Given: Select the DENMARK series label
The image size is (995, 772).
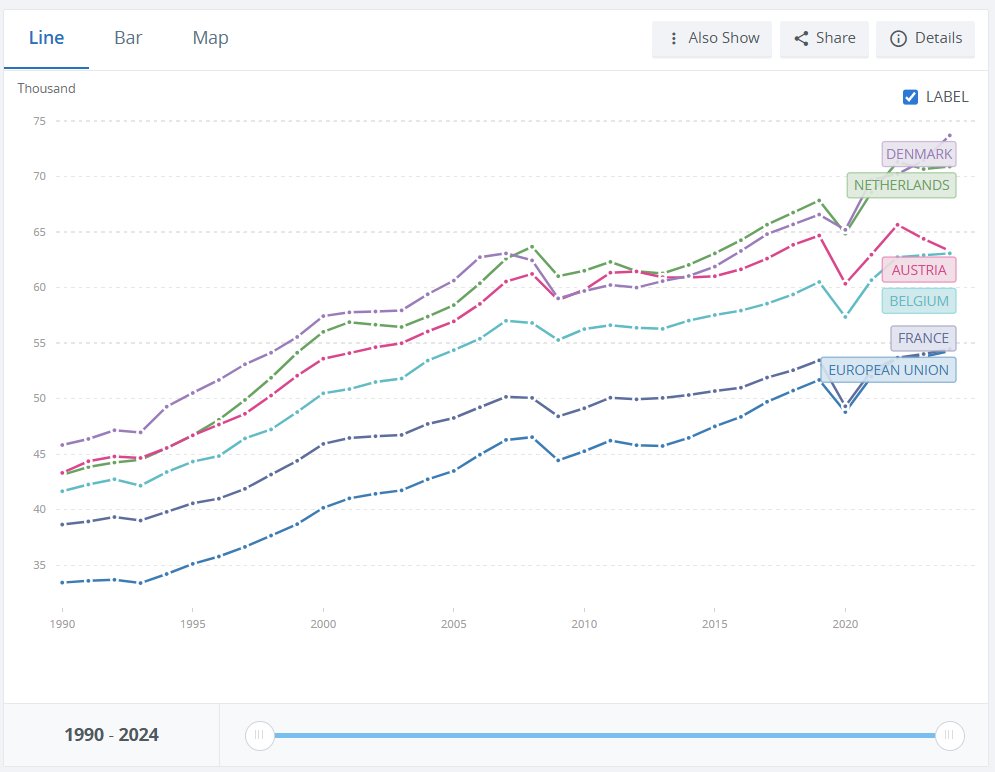Looking at the screenshot, I should click(x=919, y=154).
